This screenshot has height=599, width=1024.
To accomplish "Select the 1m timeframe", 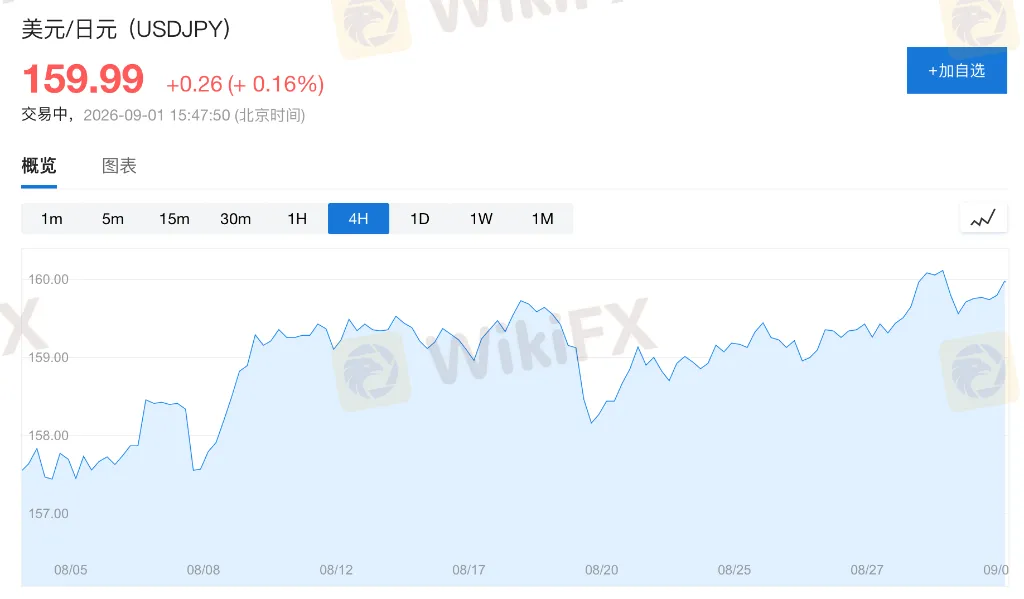I will point(52,219).
